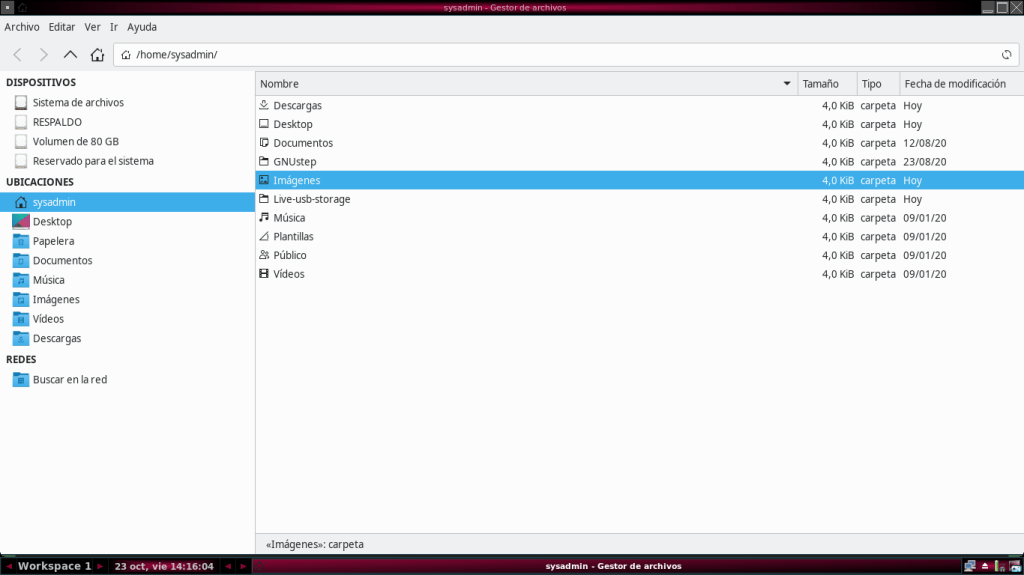Reload the current folder view
Viewport: 1024px width, 575px height.
point(1006,54)
